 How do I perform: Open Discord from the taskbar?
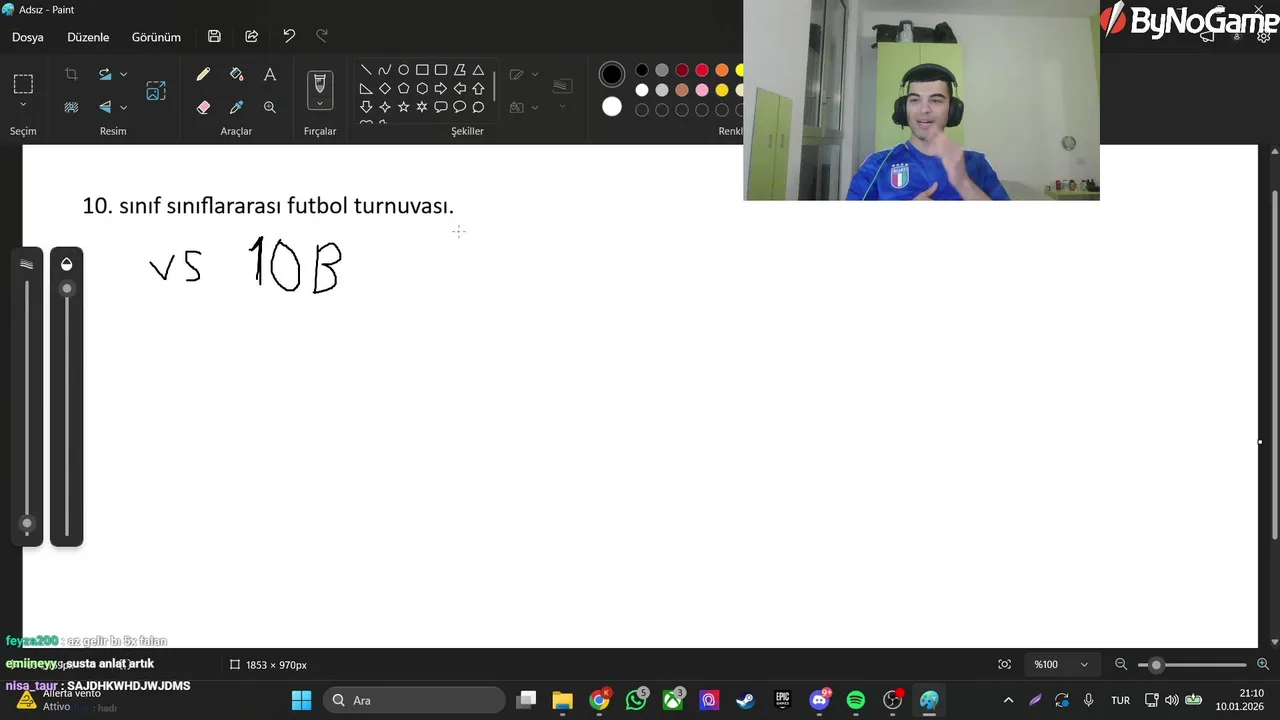pyautogui.click(x=819, y=700)
